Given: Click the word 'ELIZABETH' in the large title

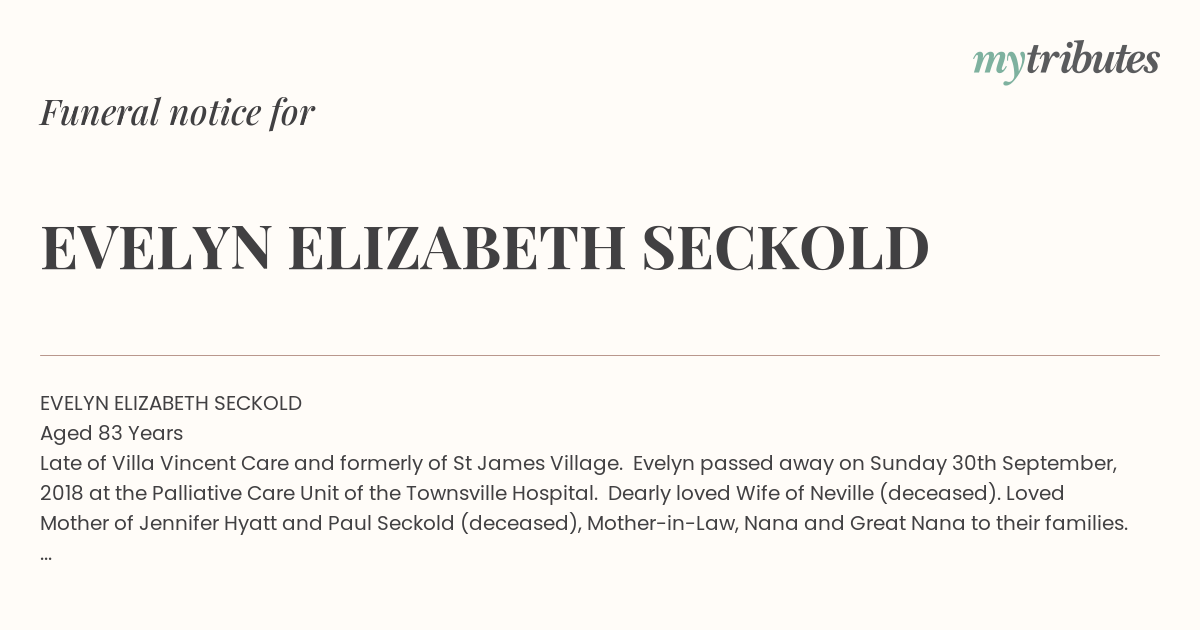Looking at the screenshot, I should click(457, 249).
